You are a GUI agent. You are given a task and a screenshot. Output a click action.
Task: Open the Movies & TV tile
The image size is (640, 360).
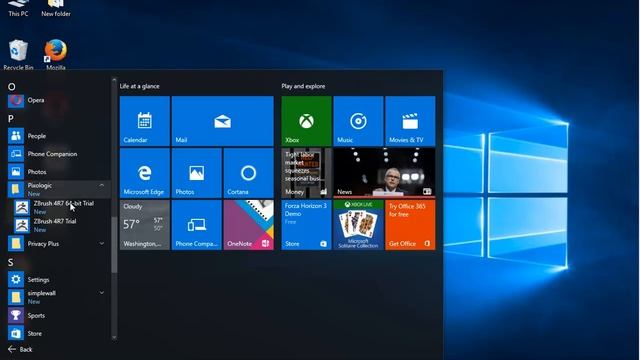410,121
